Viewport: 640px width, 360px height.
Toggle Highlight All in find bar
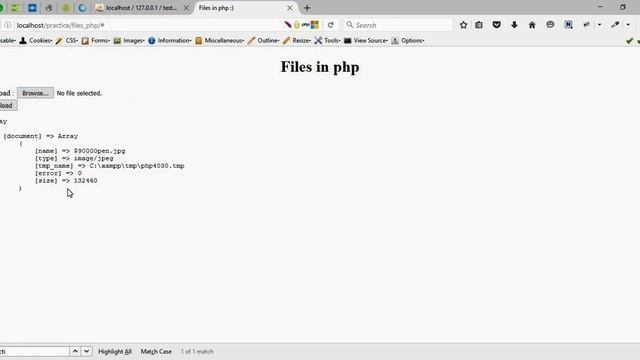[115, 351]
